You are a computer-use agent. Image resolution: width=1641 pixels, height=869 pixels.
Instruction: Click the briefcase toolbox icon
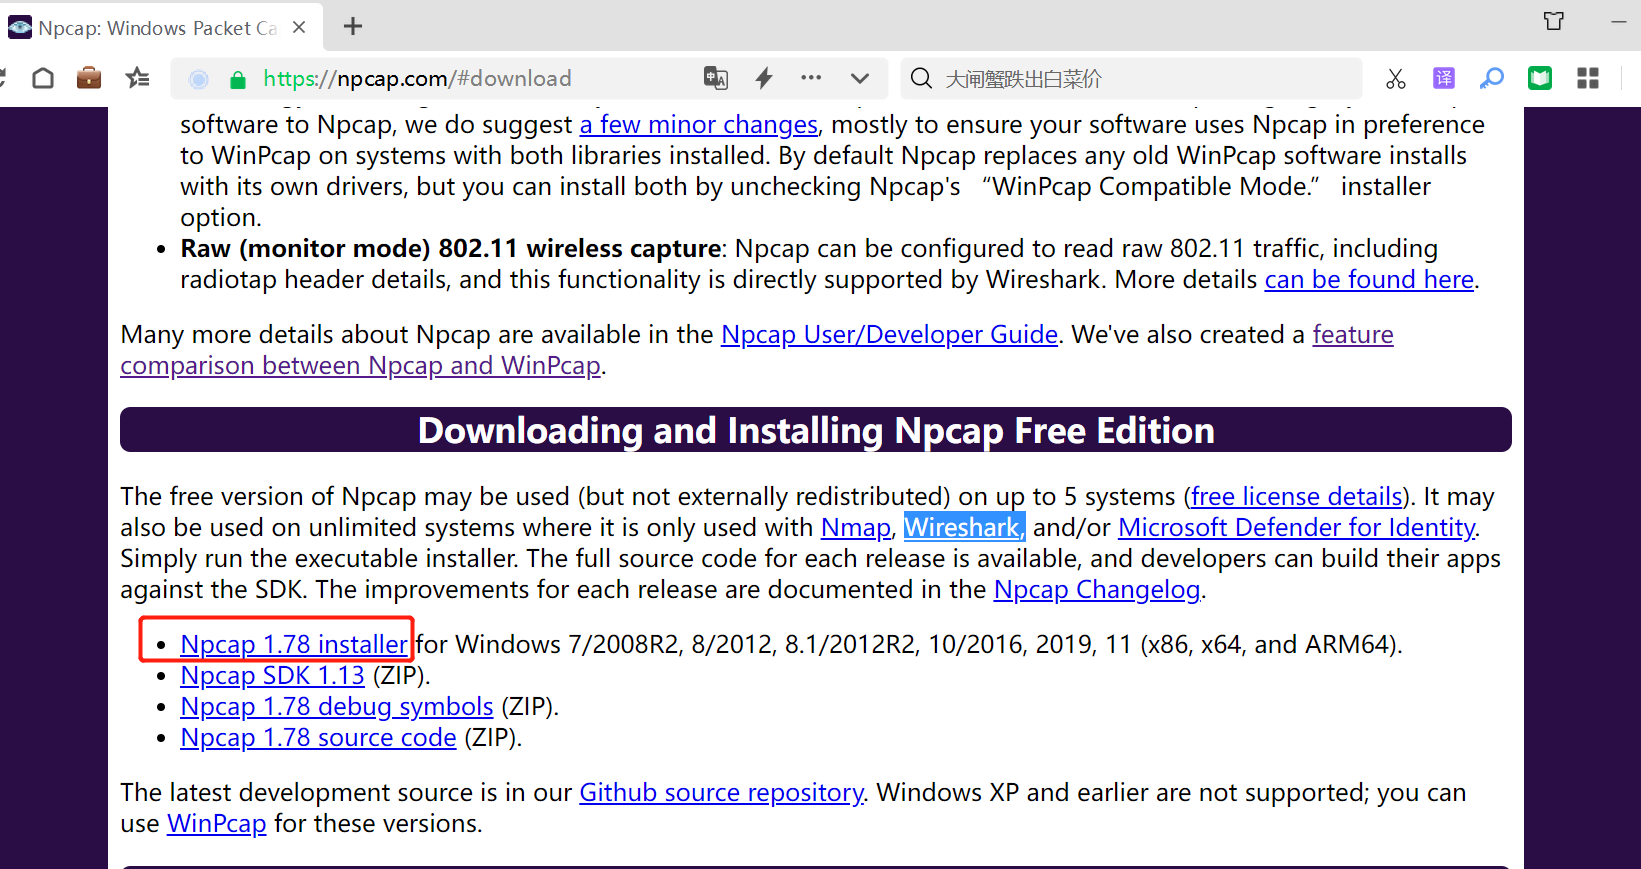tap(89, 78)
